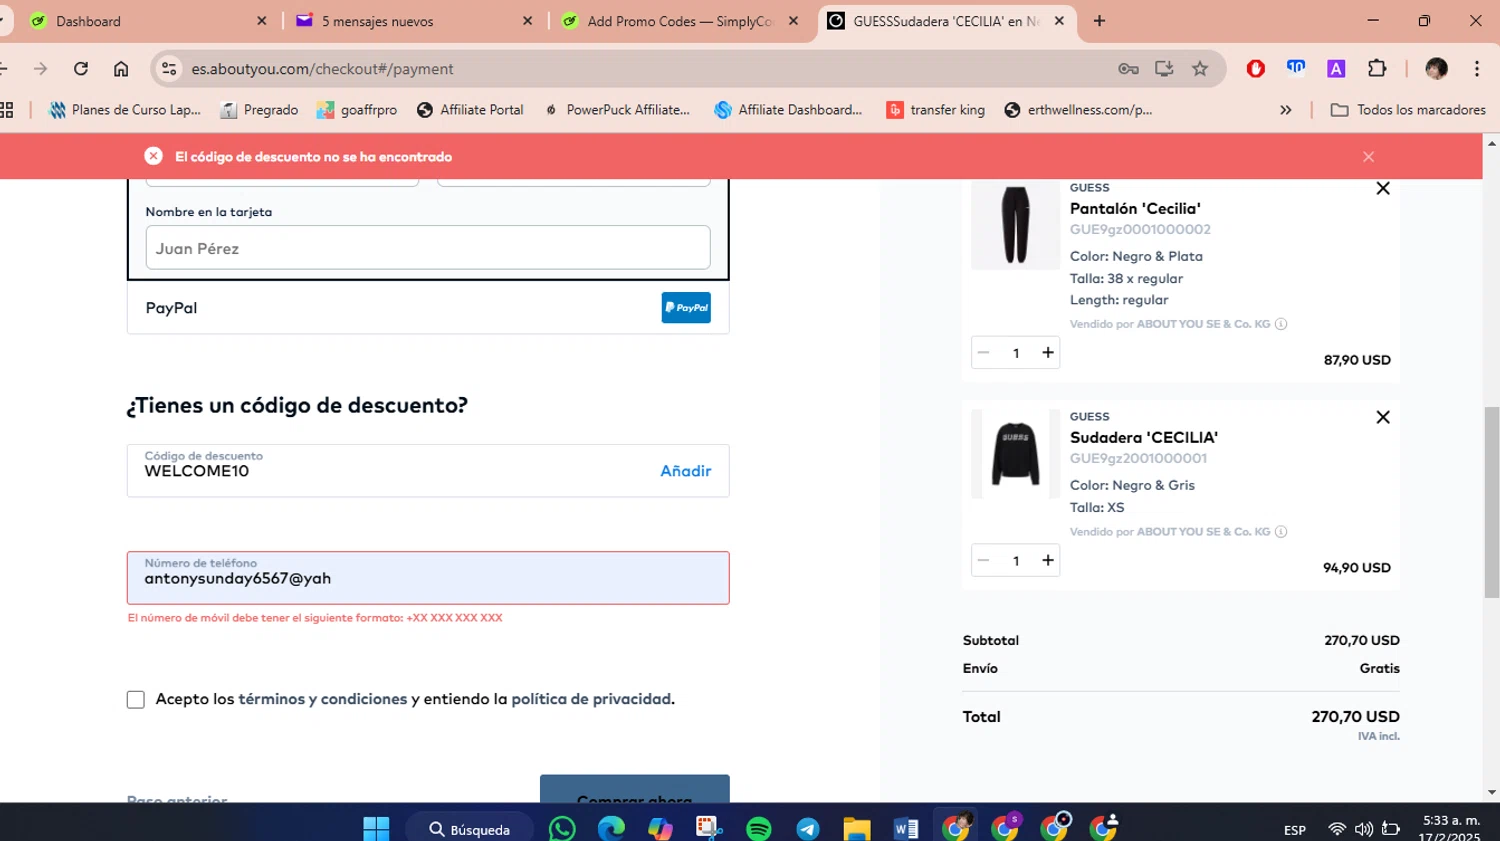Open the Extensions puzzle icon
This screenshot has width=1500, height=841.
point(1377,69)
